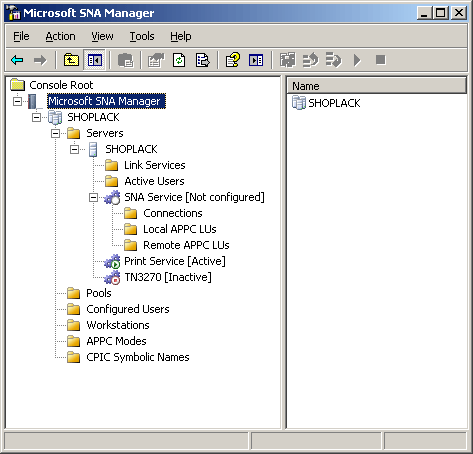This screenshot has height=454, width=473.
Task: Collapse the Microsoft SNA Manager root node
Action: point(17,101)
